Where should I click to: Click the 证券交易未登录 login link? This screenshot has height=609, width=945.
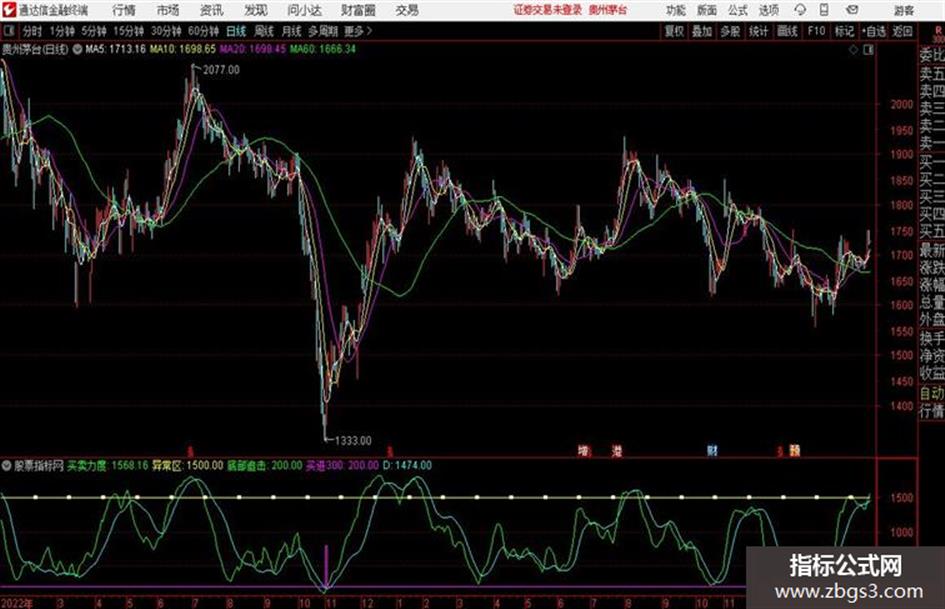547,10
